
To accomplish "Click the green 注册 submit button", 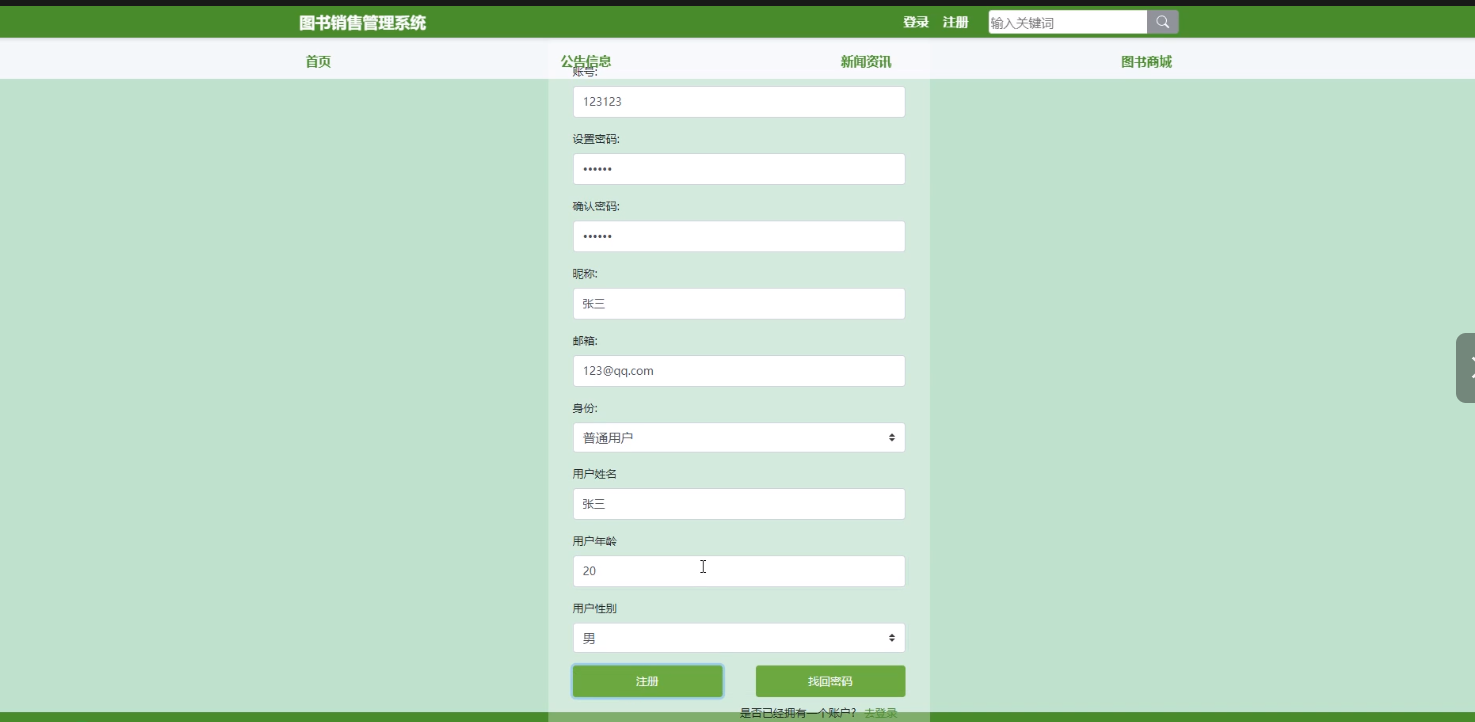I will point(648,681).
